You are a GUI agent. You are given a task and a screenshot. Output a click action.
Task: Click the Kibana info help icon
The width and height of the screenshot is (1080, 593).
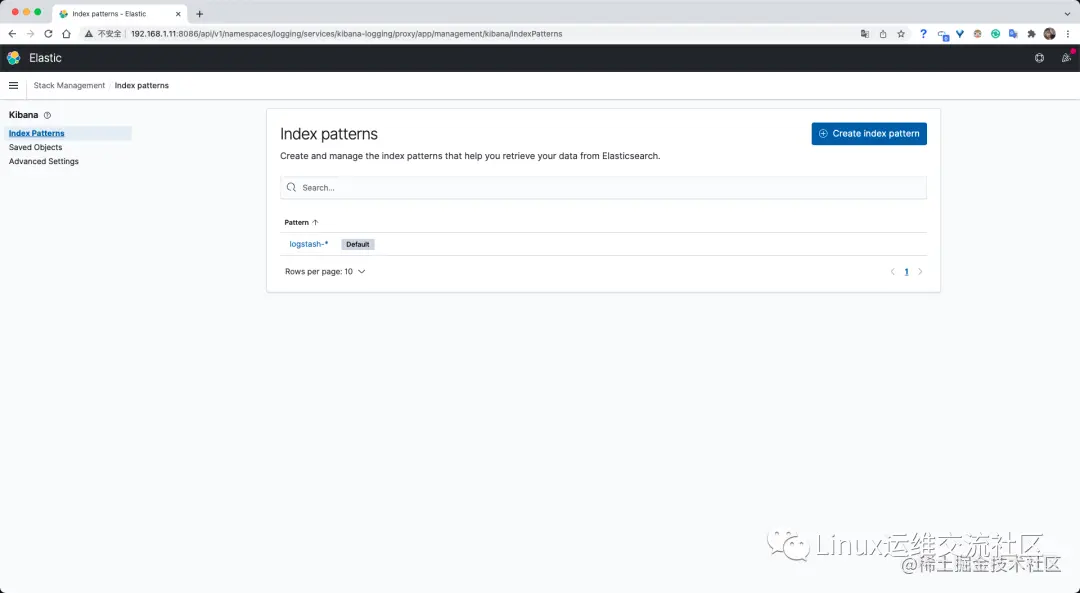tap(47, 115)
